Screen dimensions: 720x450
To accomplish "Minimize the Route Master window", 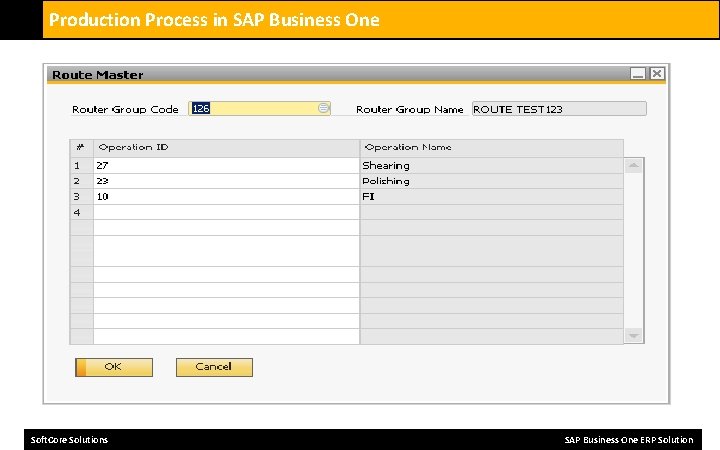I will tap(638, 73).
